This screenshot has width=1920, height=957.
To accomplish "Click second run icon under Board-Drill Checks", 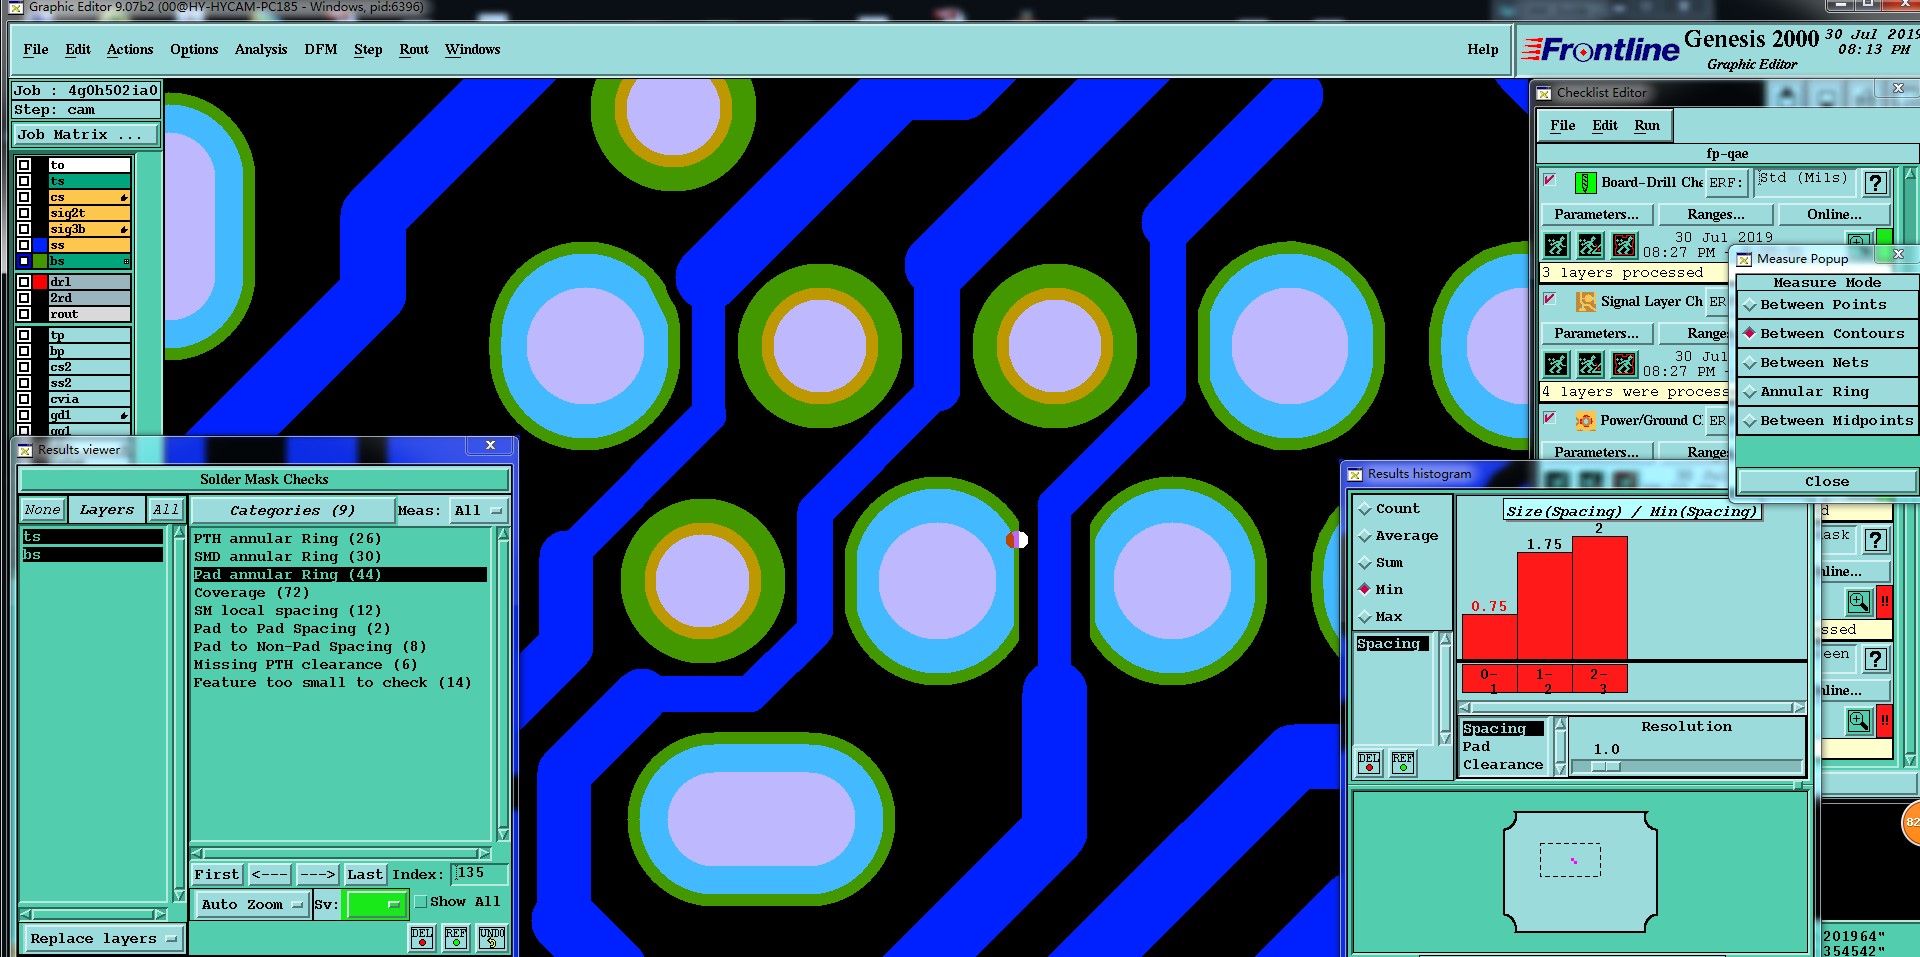I will pos(1590,245).
